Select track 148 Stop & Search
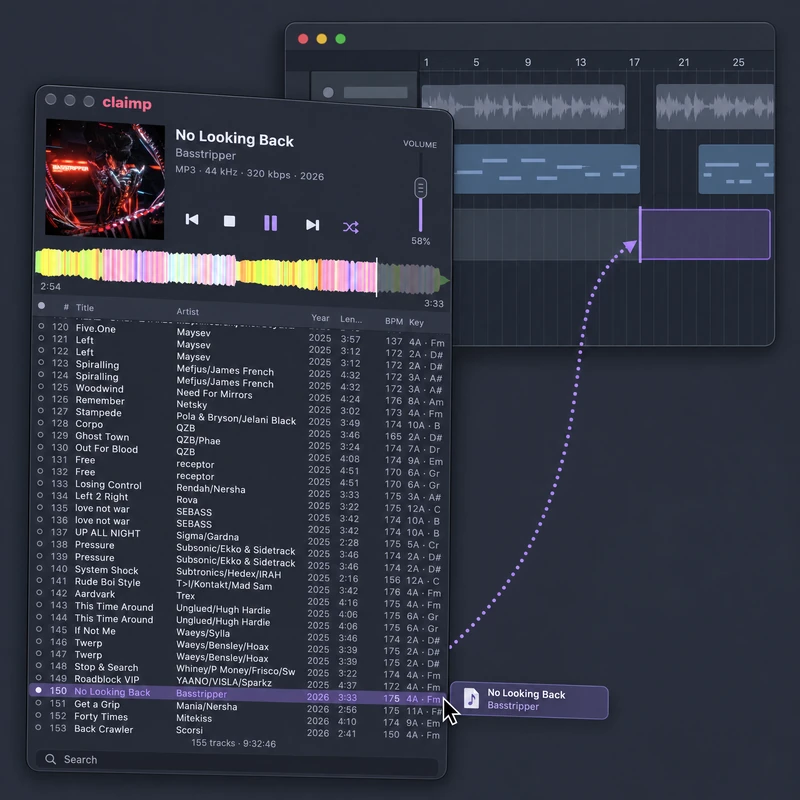The height and width of the screenshot is (800, 800). point(237,669)
